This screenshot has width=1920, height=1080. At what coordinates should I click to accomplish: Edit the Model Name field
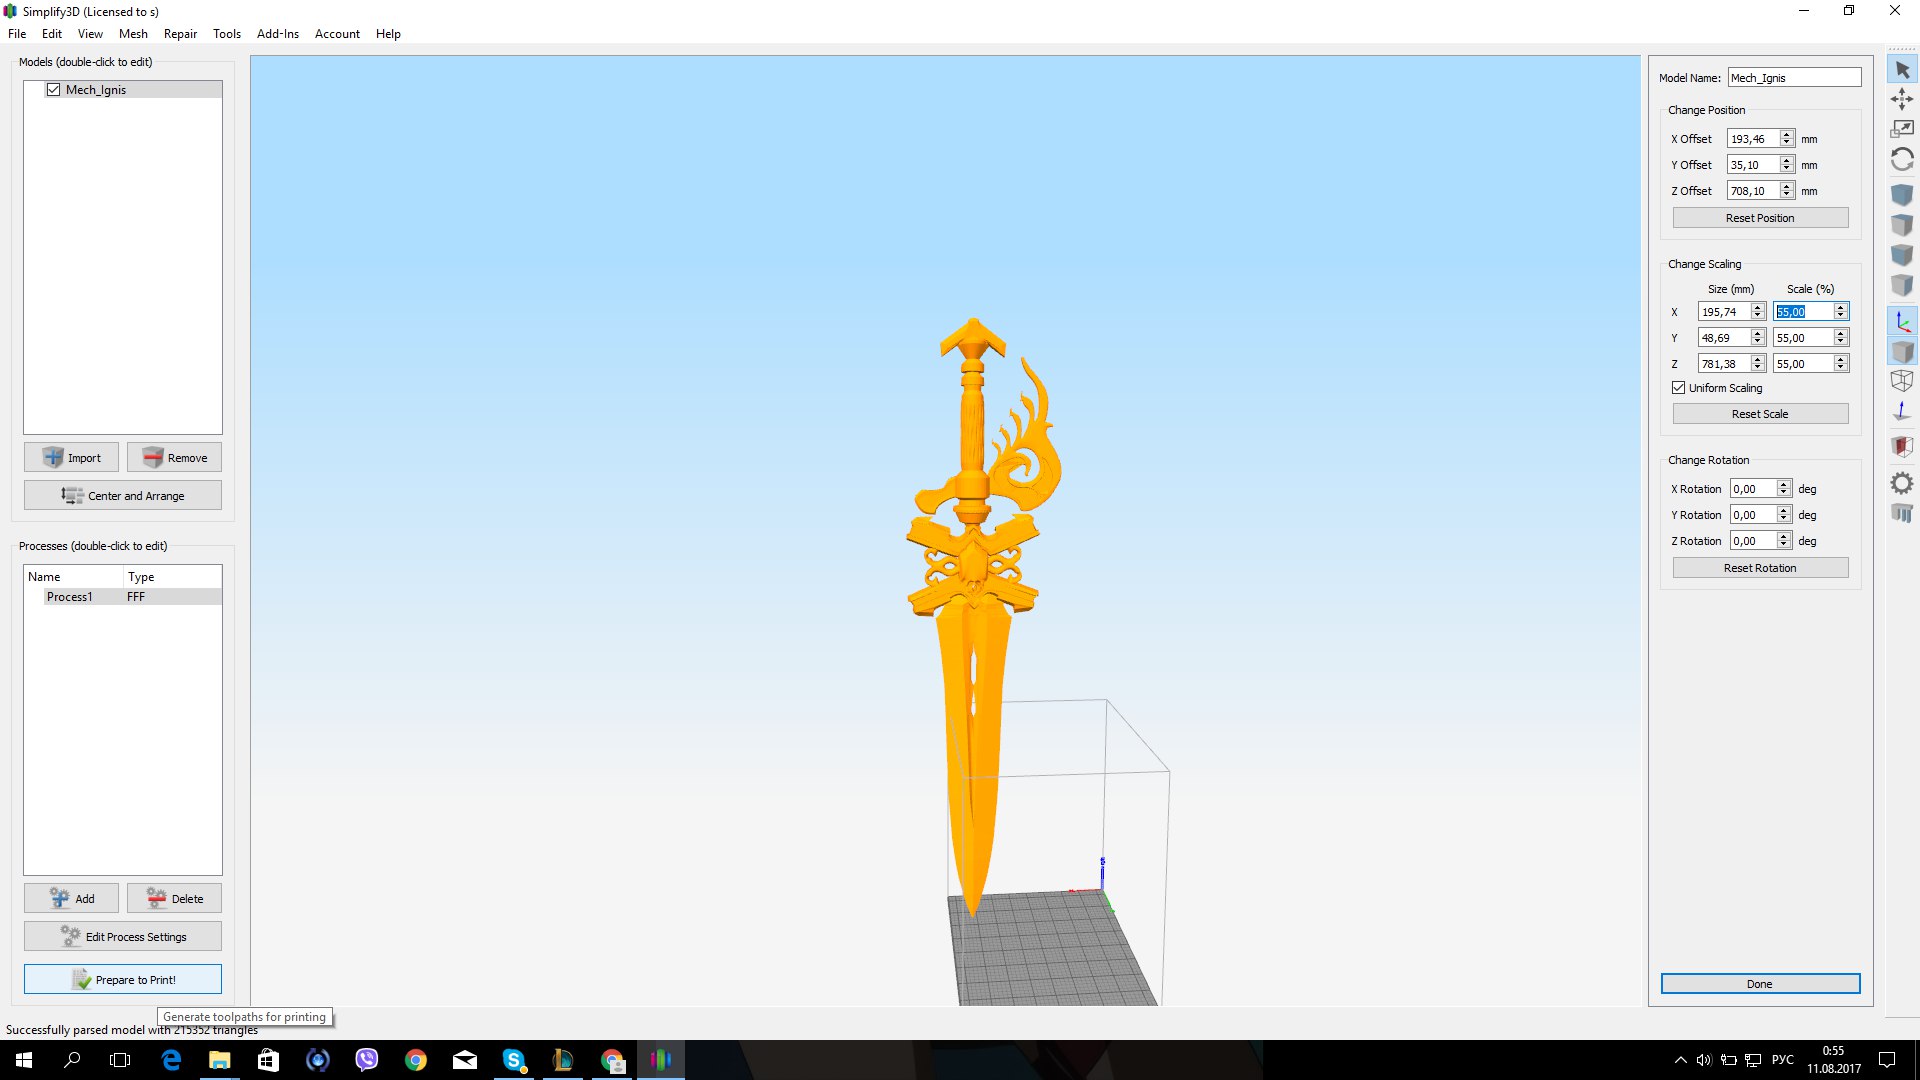tap(1794, 78)
